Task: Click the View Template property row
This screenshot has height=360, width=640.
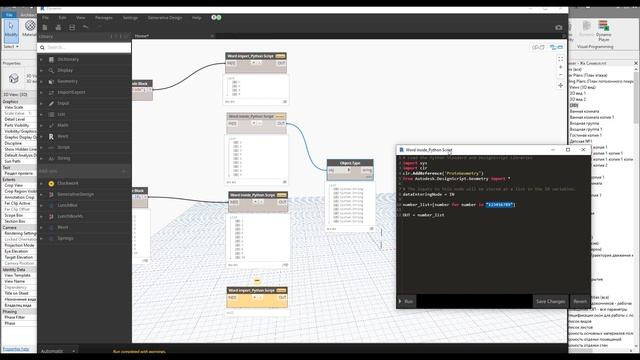Action: [19, 276]
